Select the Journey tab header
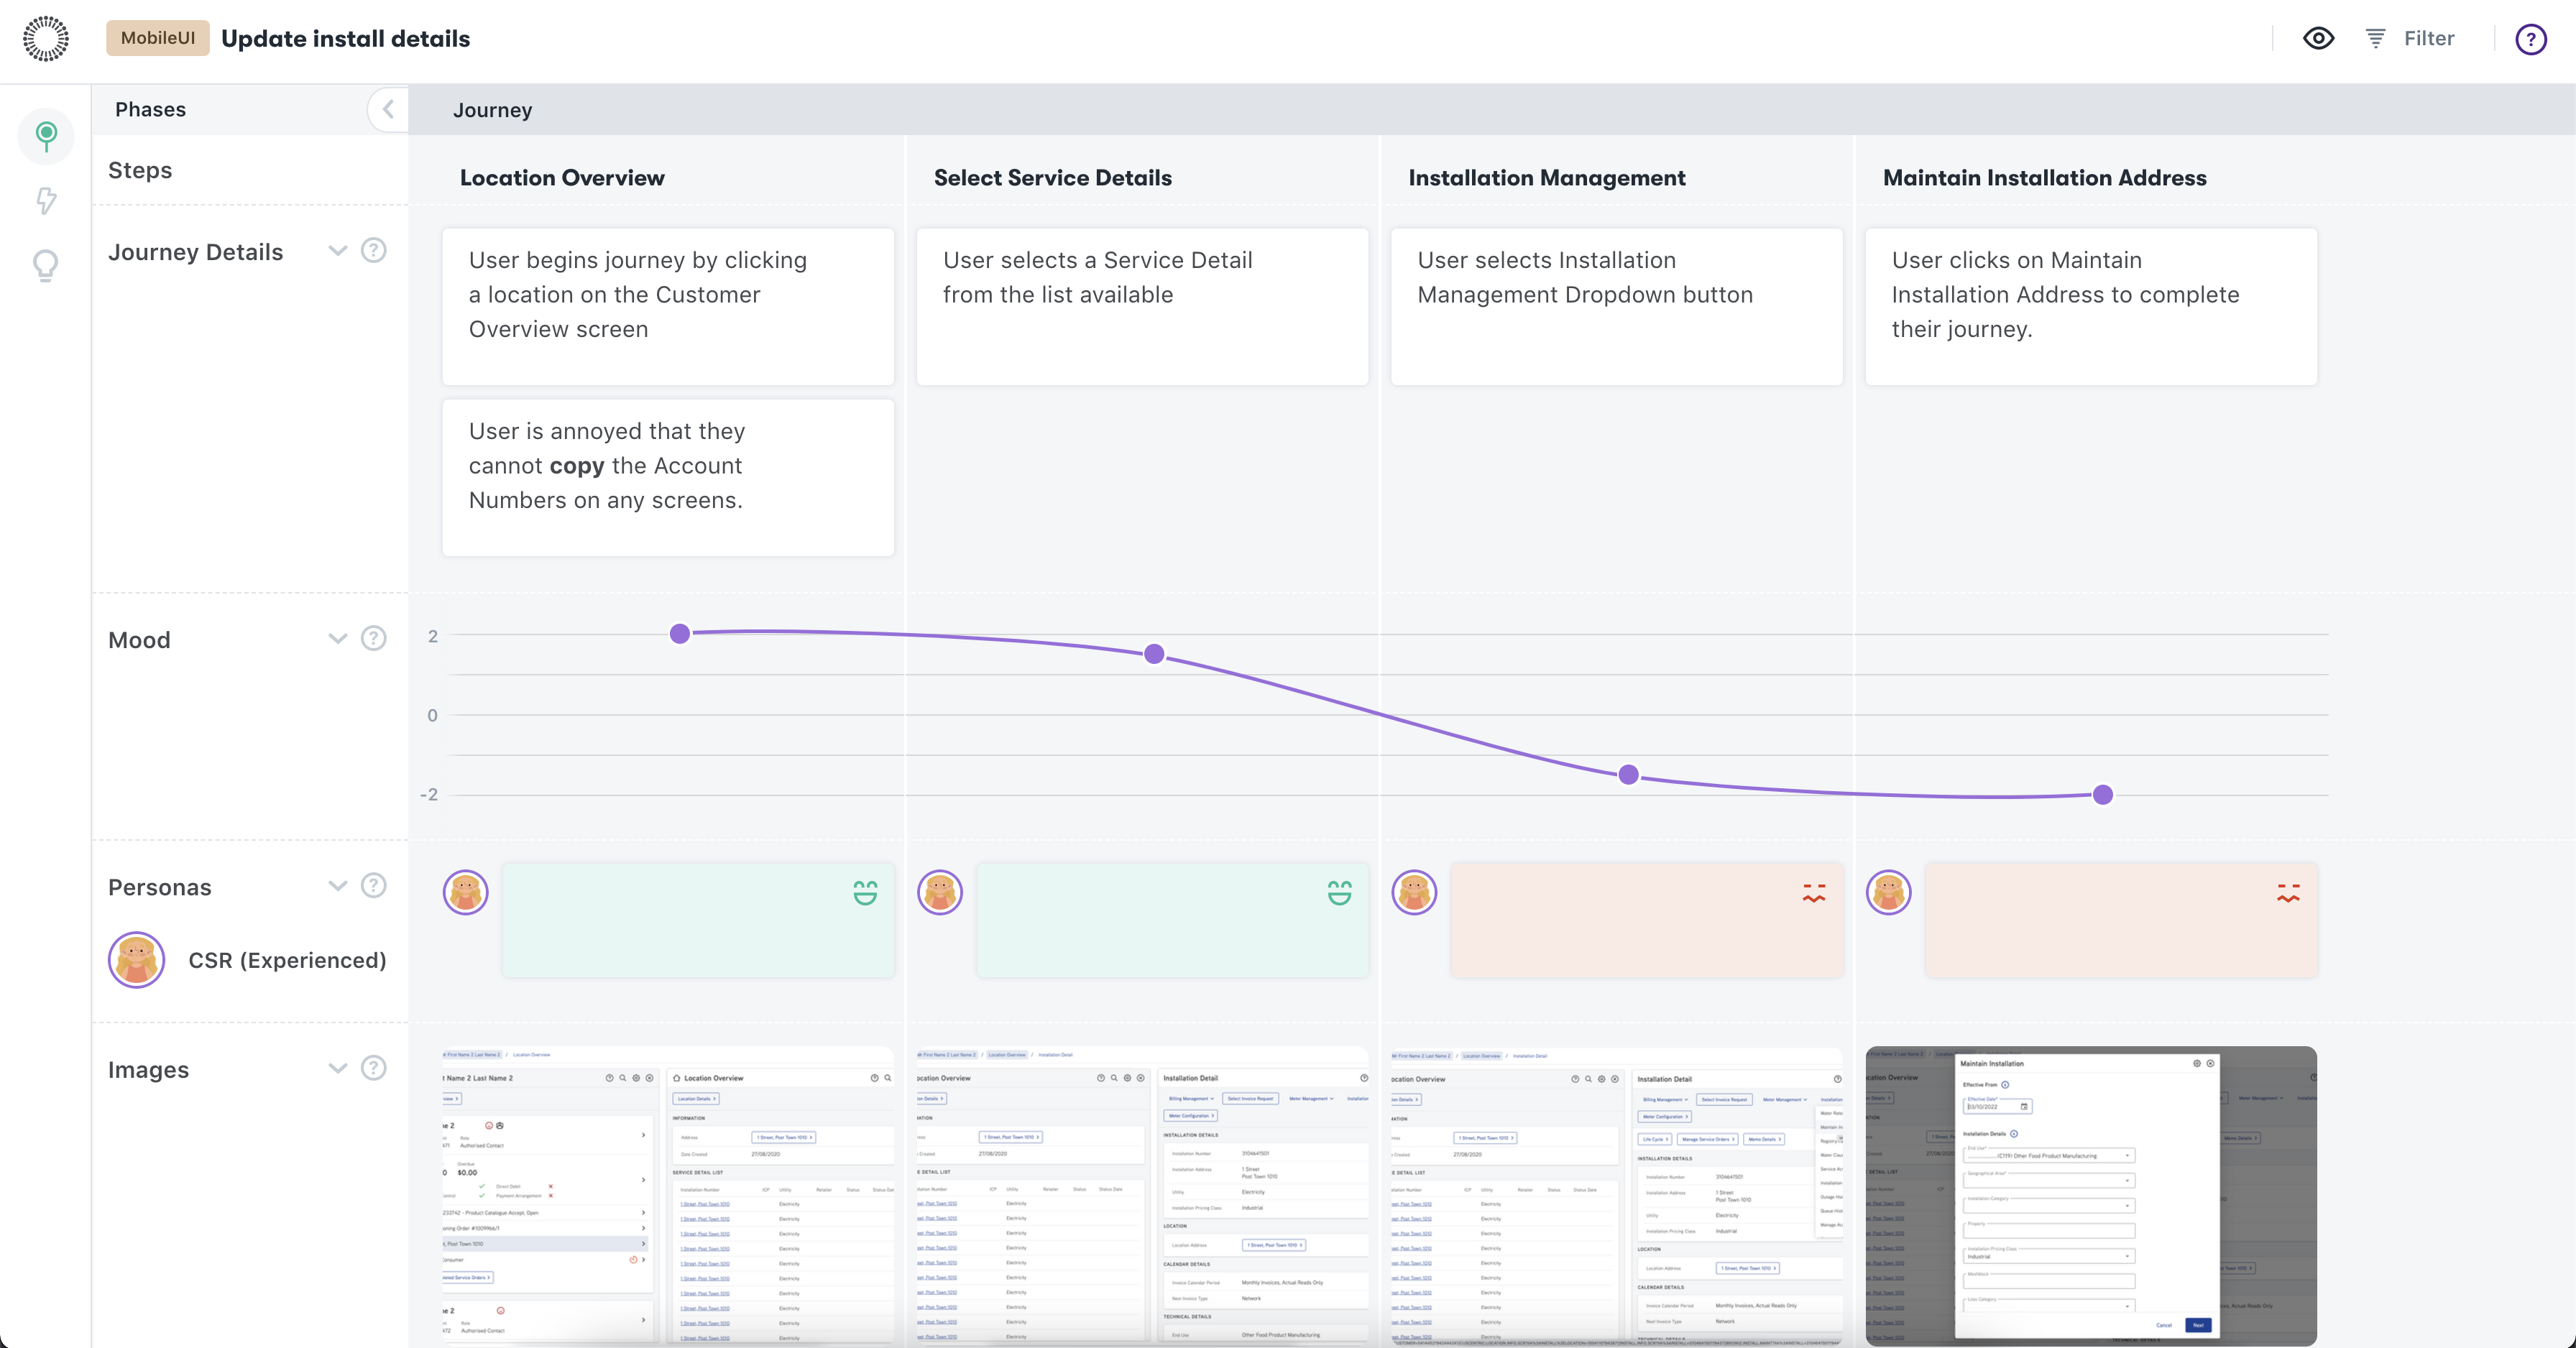2576x1348 pixels. [x=492, y=110]
